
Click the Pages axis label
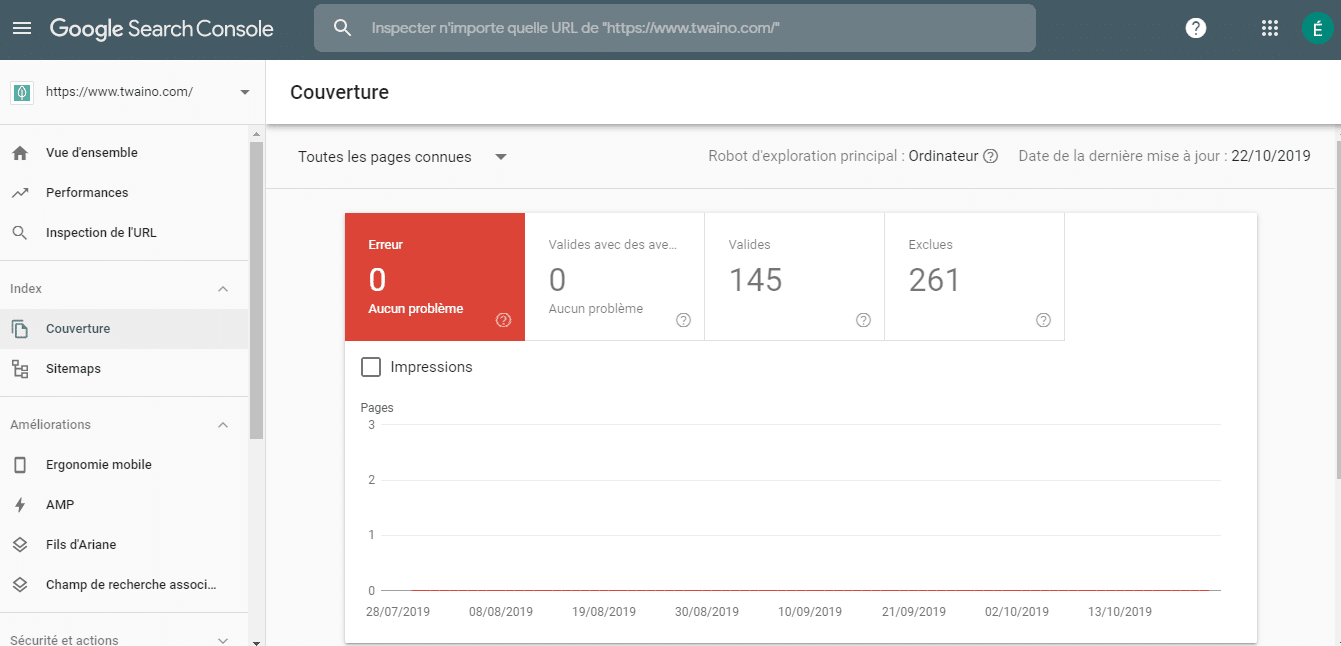coord(377,408)
